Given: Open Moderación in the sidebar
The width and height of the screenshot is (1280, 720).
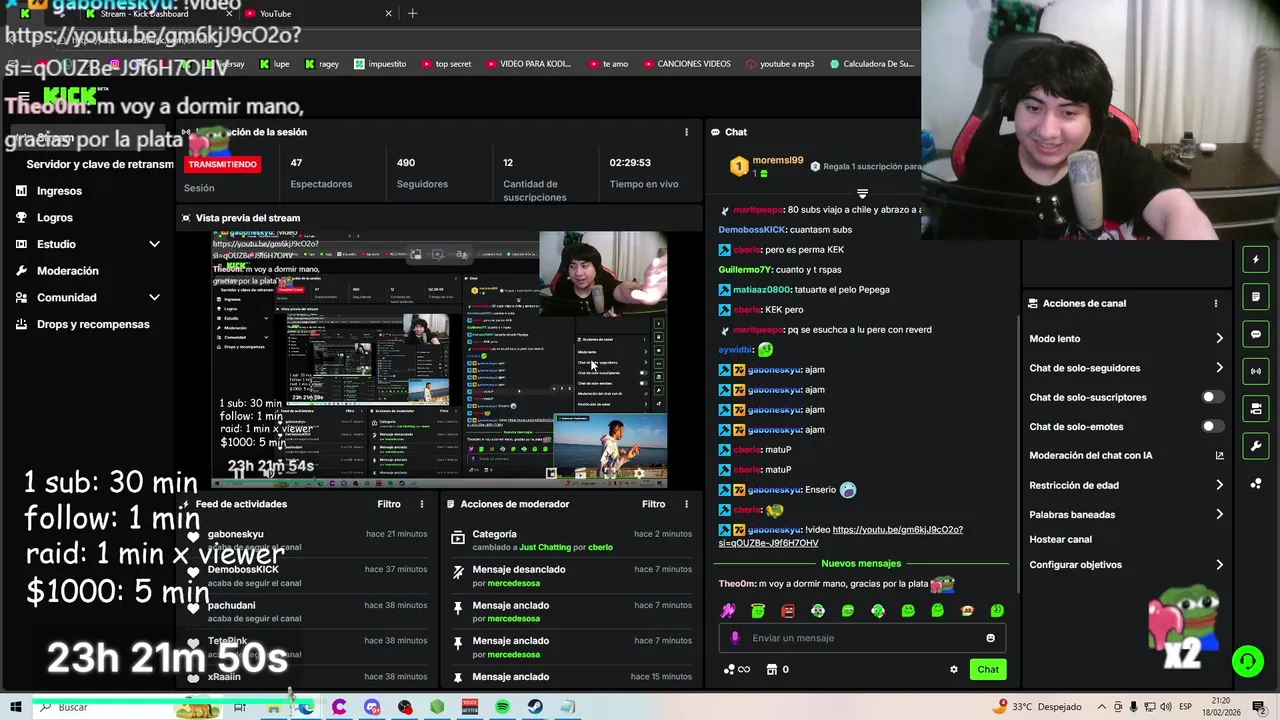Looking at the screenshot, I should pyautogui.click(x=67, y=271).
